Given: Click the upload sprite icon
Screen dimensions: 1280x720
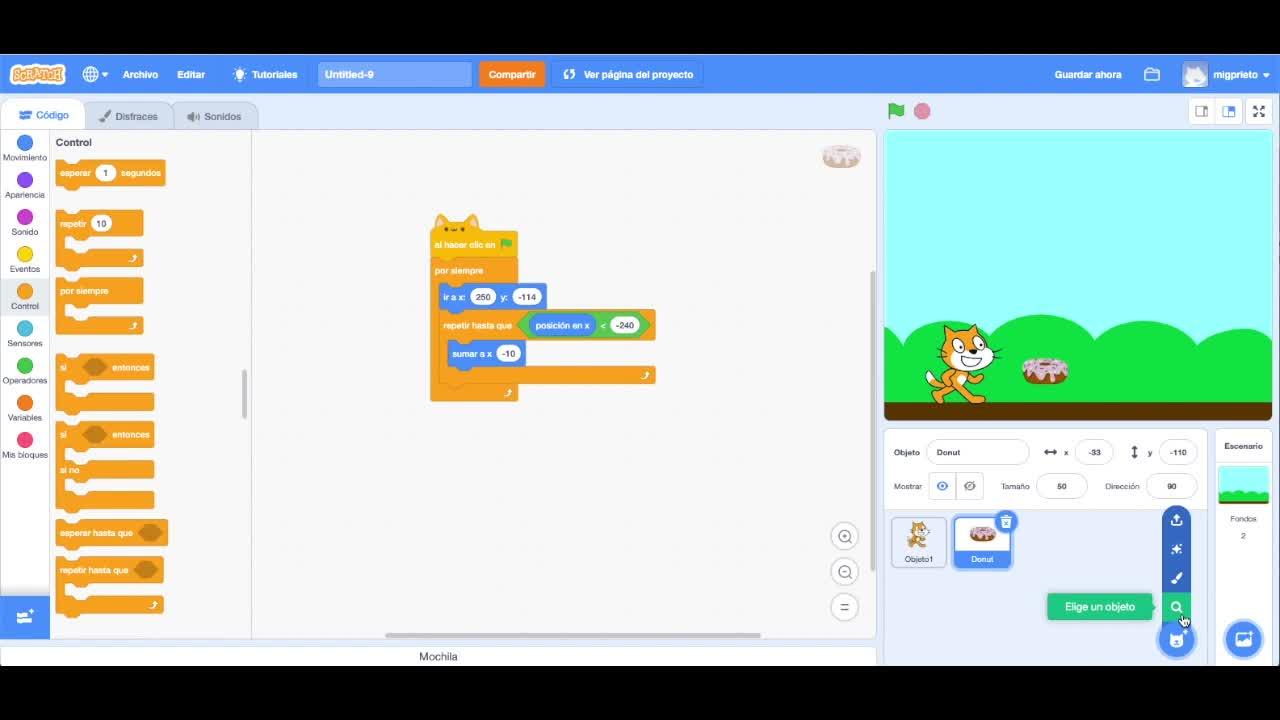Looking at the screenshot, I should tap(1176, 520).
